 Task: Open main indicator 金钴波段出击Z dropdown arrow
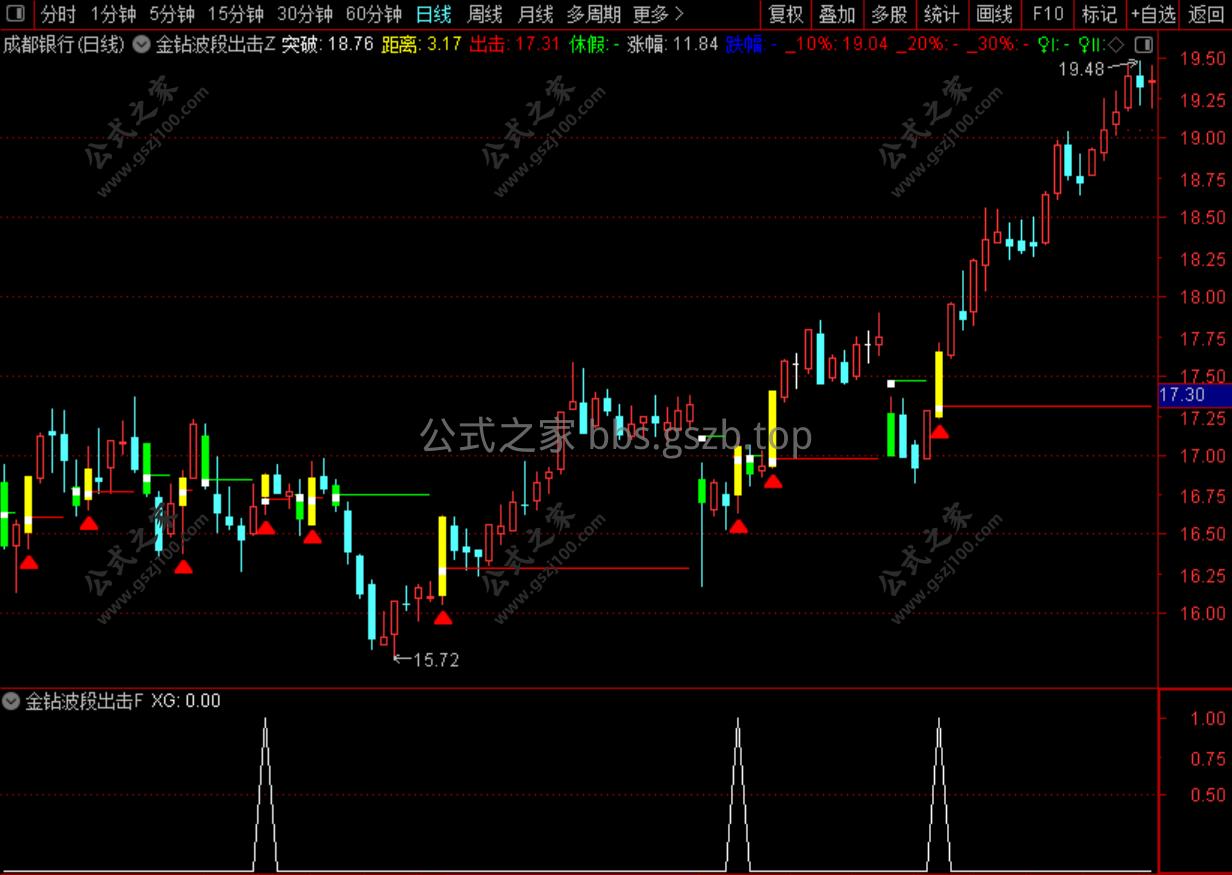pyautogui.click(x=141, y=44)
